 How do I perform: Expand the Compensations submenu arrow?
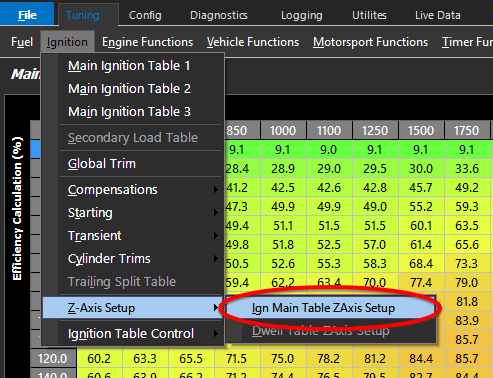[216, 190]
